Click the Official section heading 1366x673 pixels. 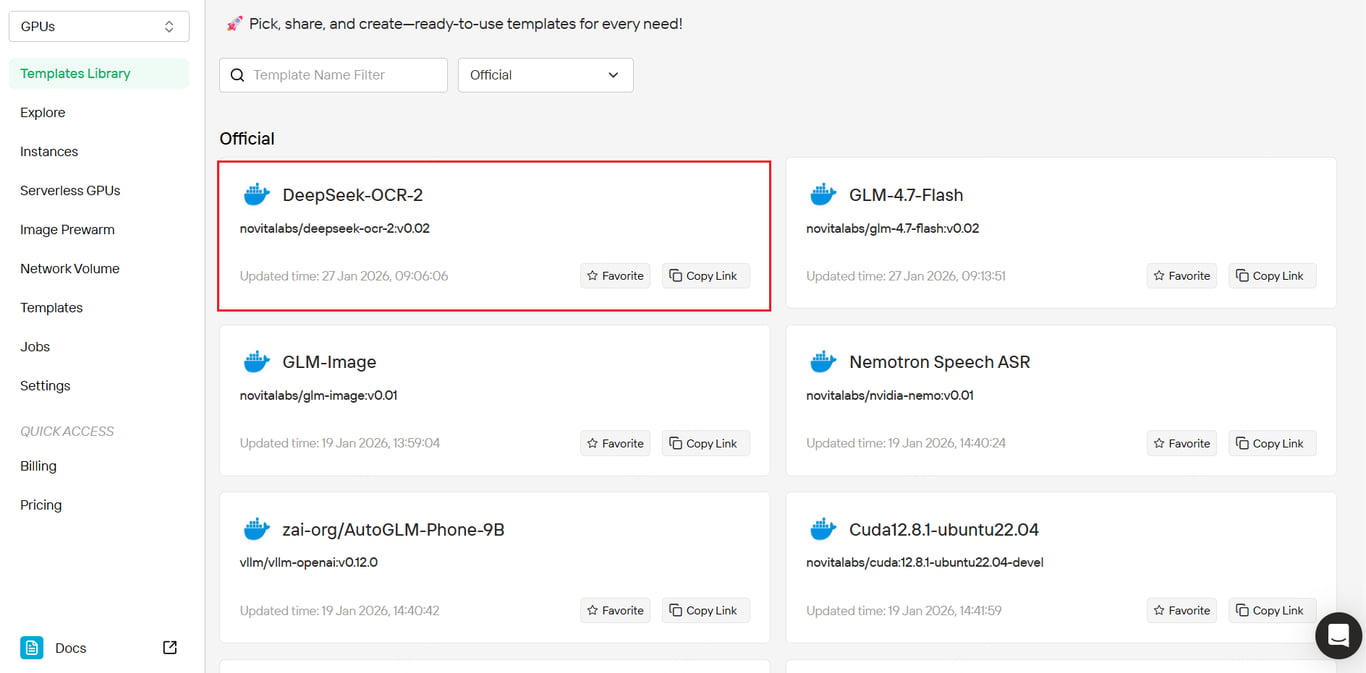(247, 138)
